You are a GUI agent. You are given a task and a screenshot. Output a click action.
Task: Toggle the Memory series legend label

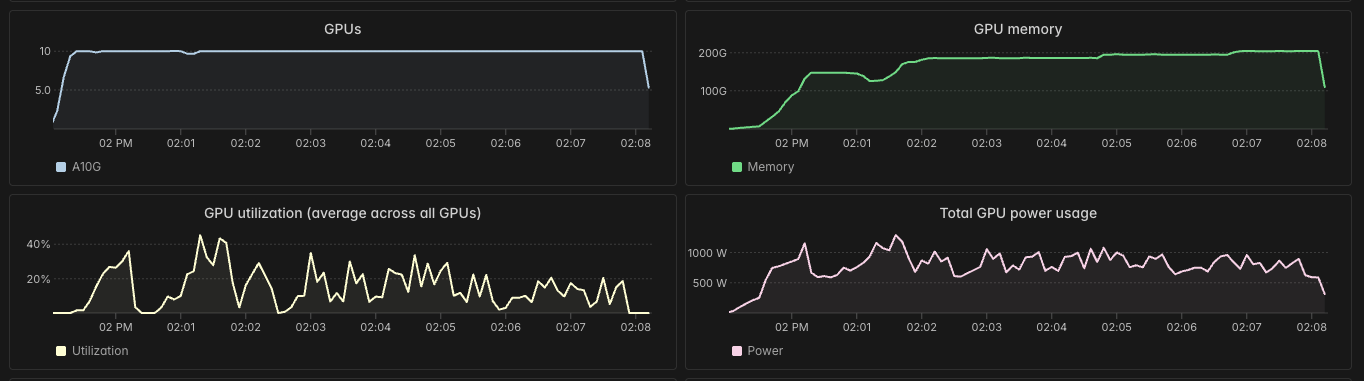pyautogui.click(x=771, y=167)
